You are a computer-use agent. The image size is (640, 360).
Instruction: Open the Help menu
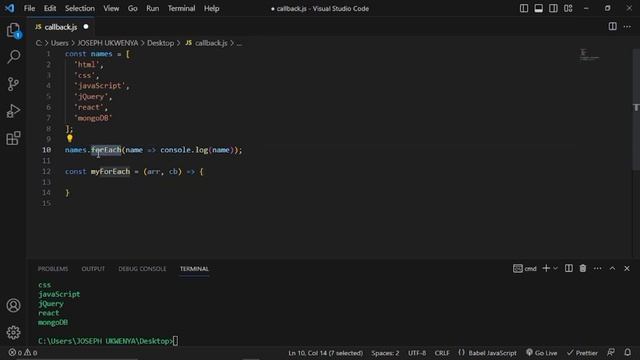(211, 8)
